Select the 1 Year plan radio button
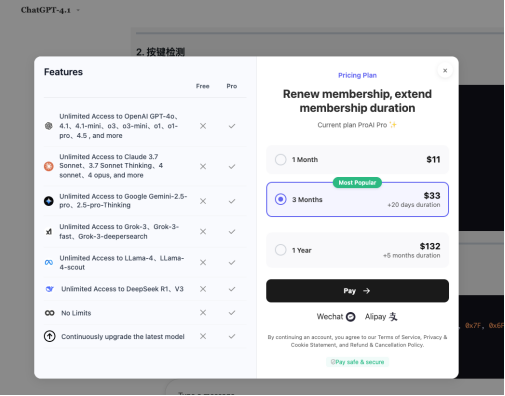This screenshot has width=505, height=396. point(280,250)
